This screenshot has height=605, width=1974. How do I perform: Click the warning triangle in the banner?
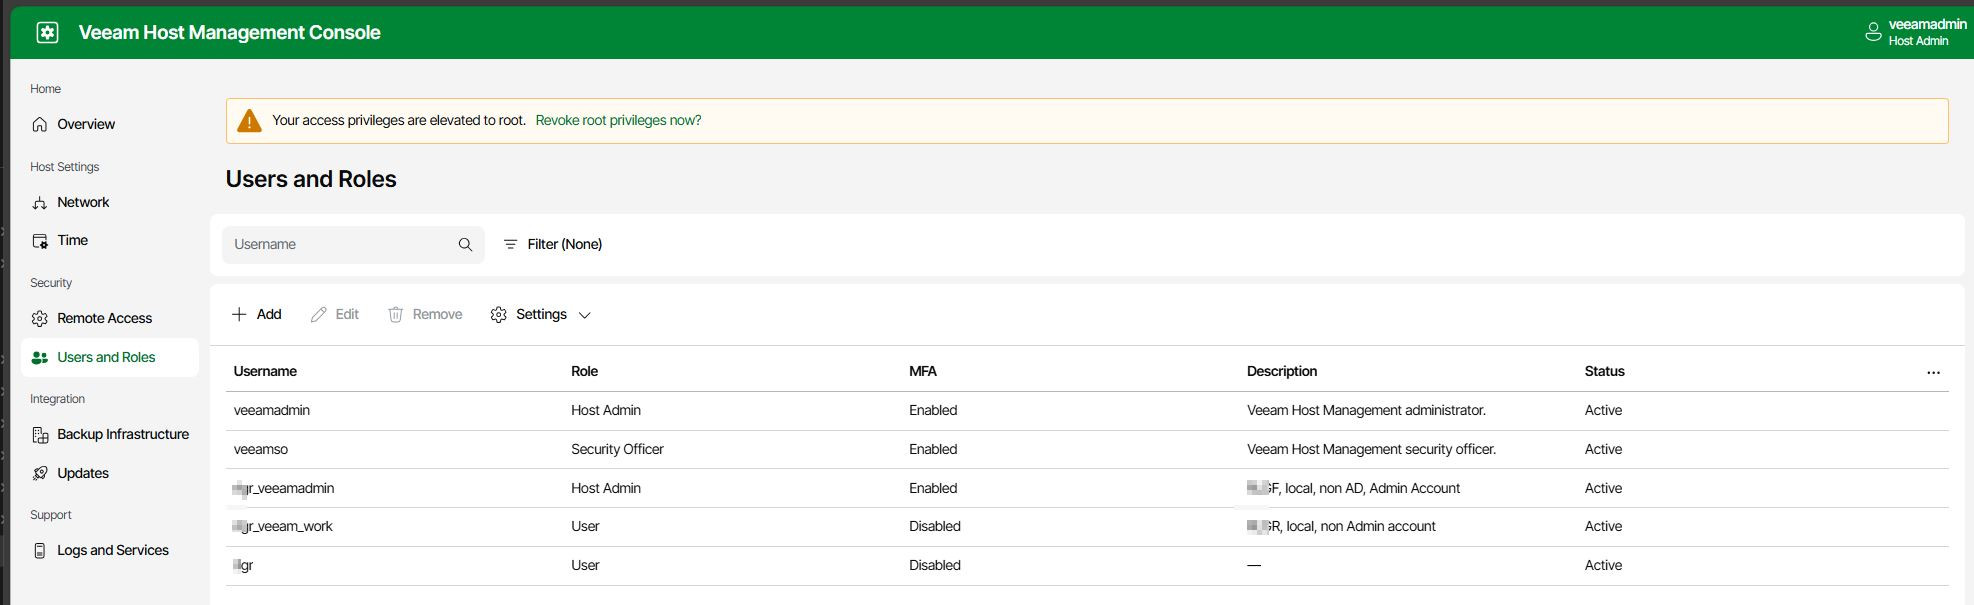tap(249, 121)
